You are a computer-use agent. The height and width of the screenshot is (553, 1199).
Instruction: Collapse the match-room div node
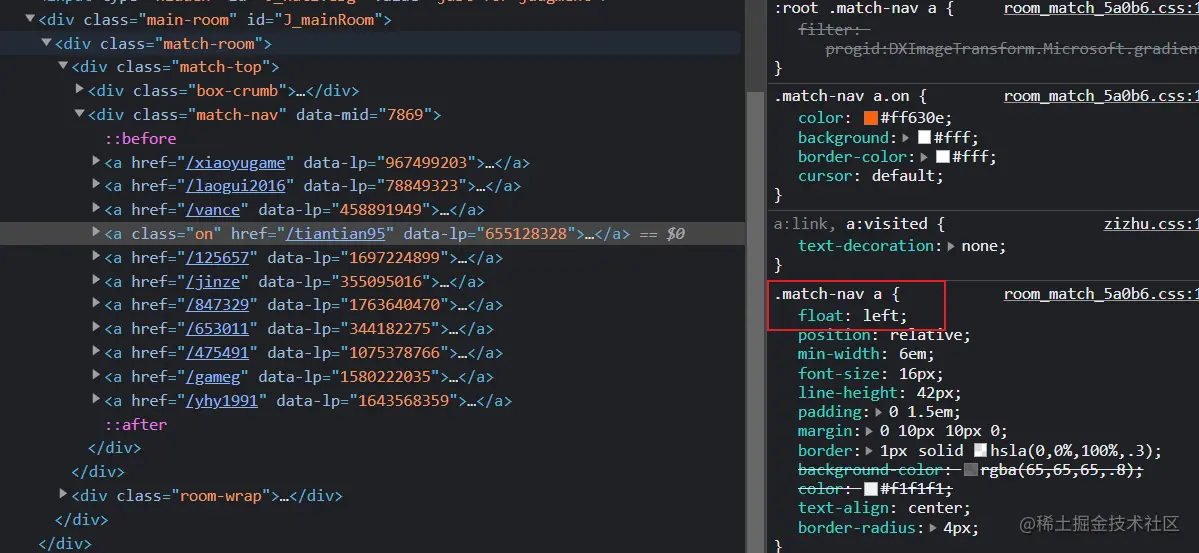(x=47, y=44)
